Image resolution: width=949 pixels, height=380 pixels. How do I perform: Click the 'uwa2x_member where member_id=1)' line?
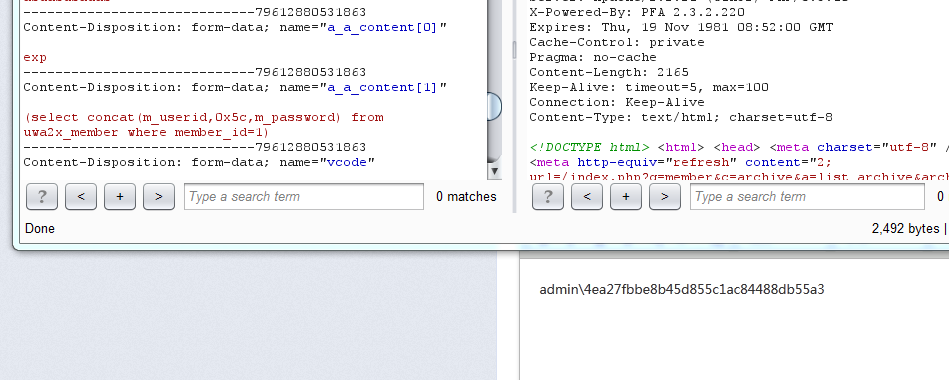click(146, 133)
